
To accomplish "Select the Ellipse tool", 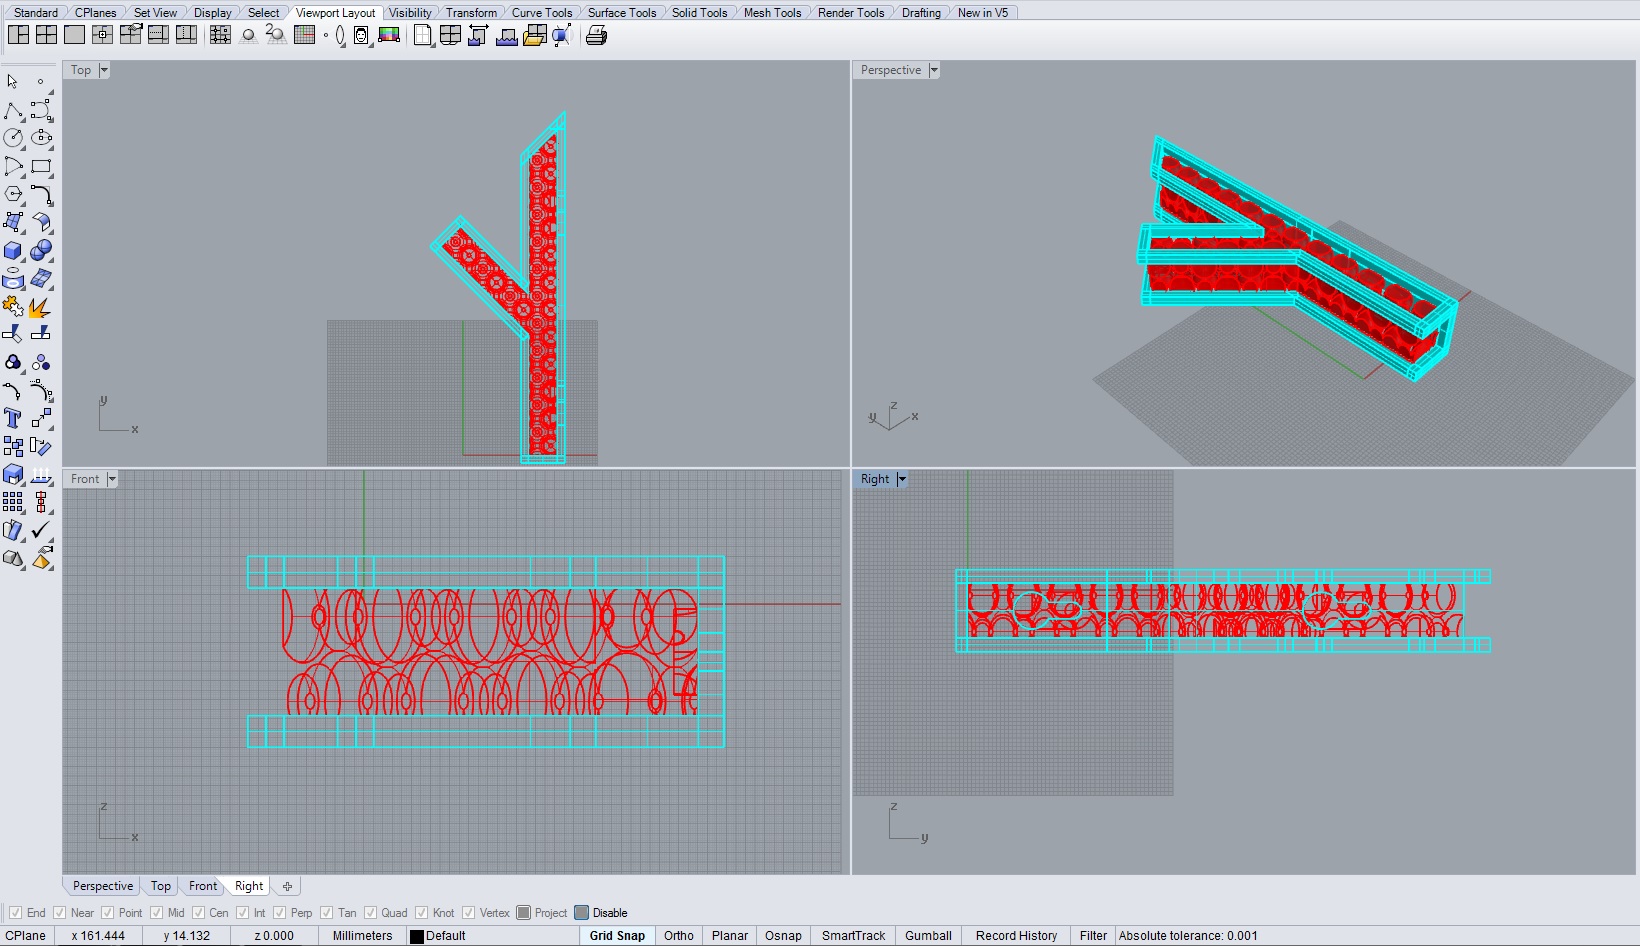I will pyautogui.click(x=41, y=138).
